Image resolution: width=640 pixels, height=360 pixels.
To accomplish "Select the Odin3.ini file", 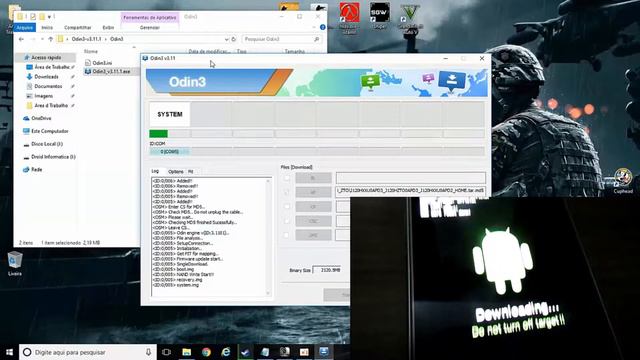I will 98,63.
